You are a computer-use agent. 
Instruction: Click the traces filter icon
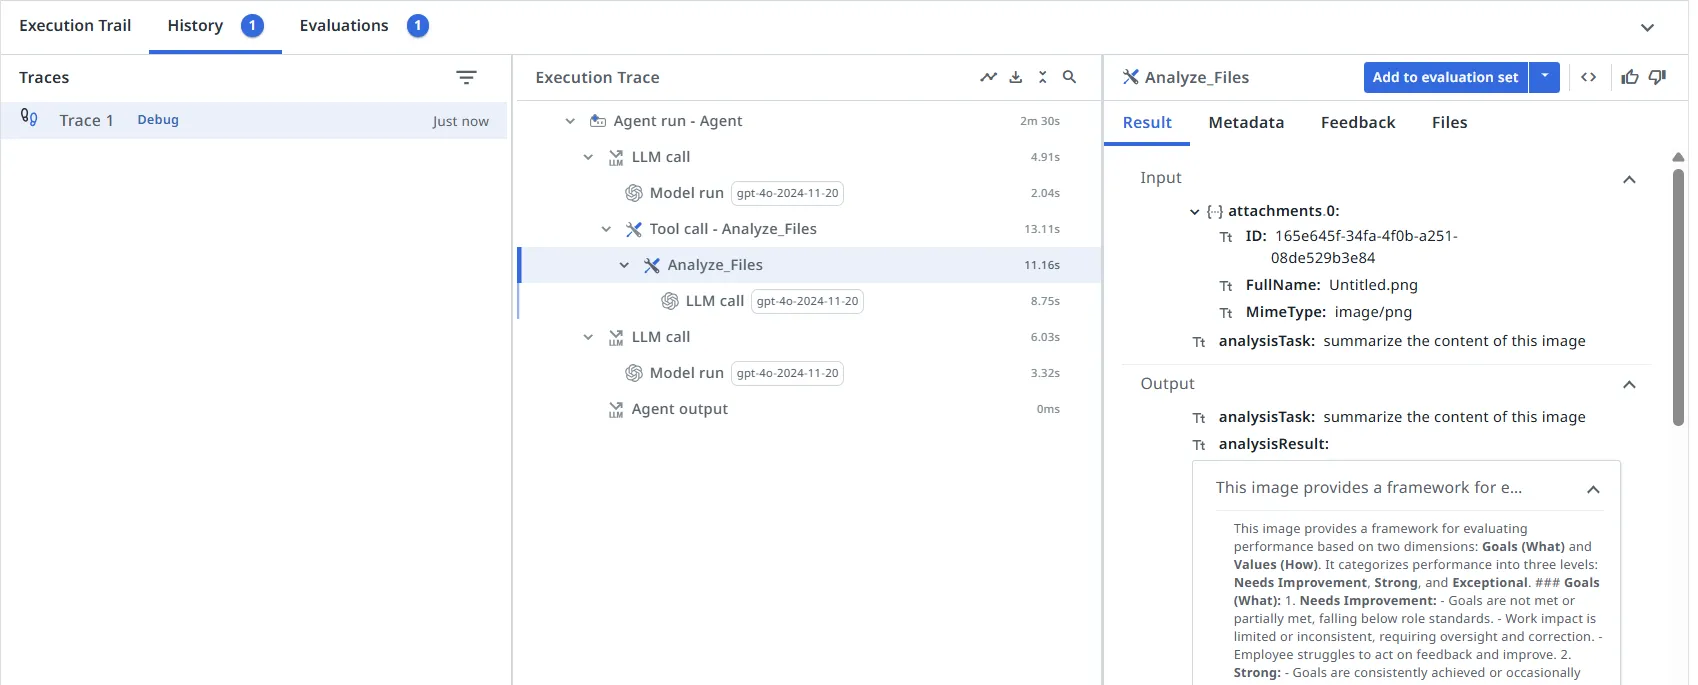point(466,78)
